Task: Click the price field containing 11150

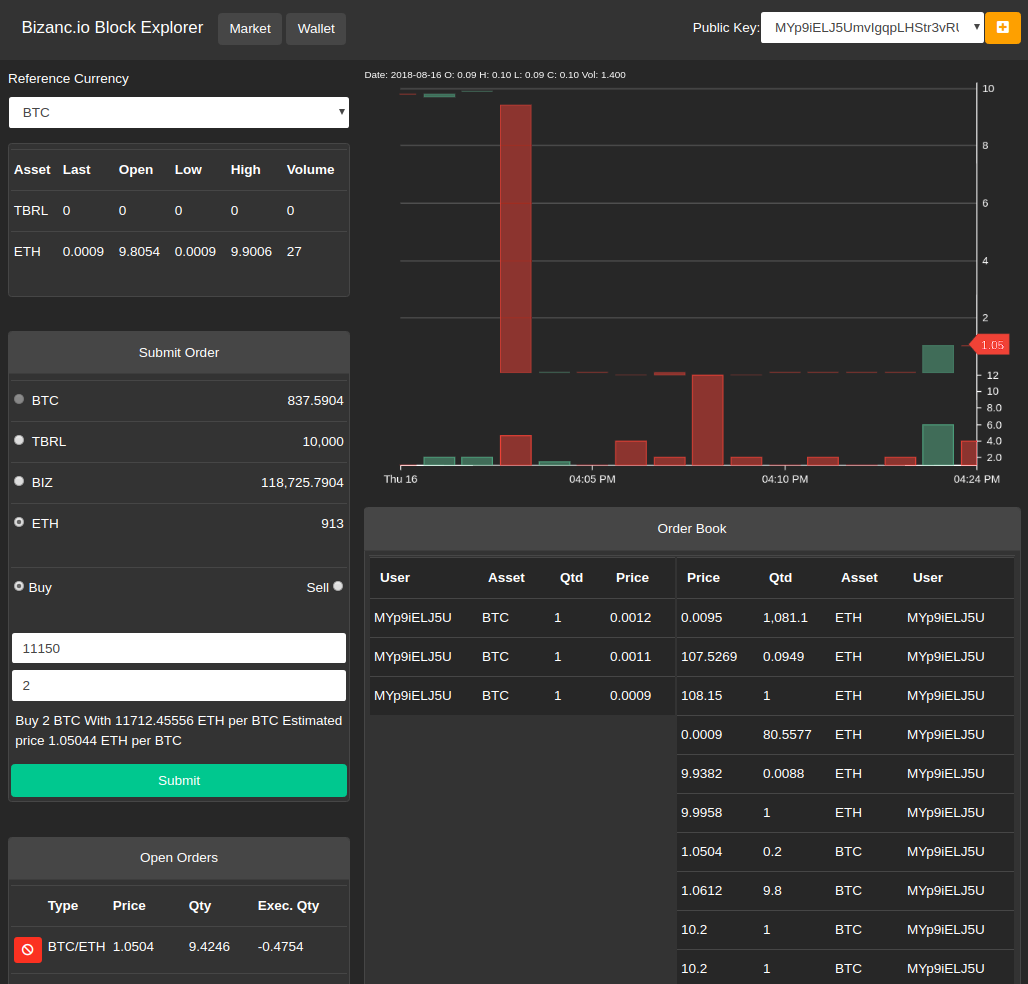Action: point(179,648)
